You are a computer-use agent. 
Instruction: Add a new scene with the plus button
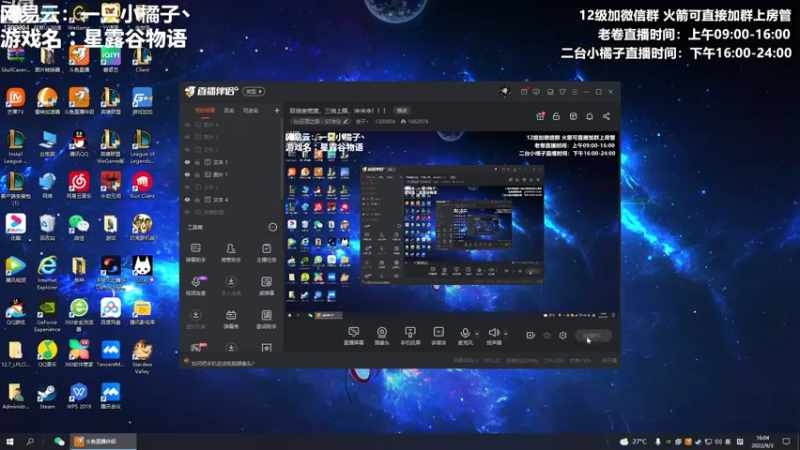(277, 110)
